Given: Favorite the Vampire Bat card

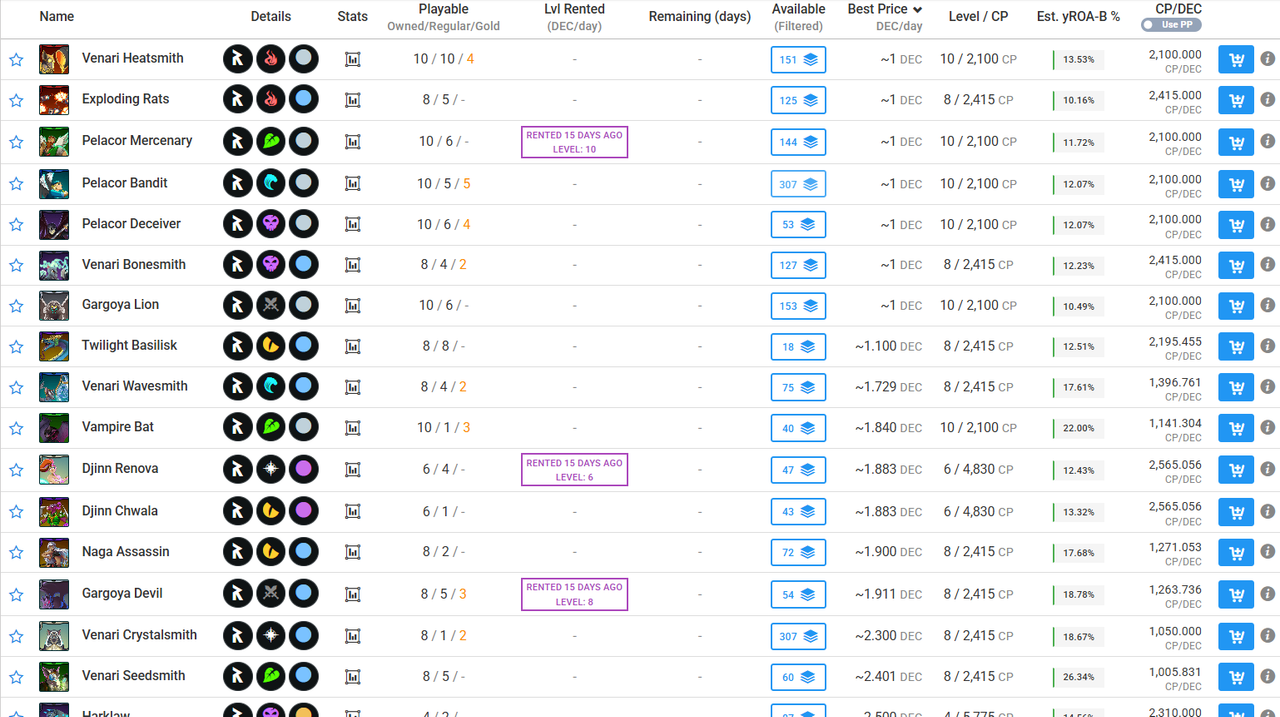Looking at the screenshot, I should point(16,429).
